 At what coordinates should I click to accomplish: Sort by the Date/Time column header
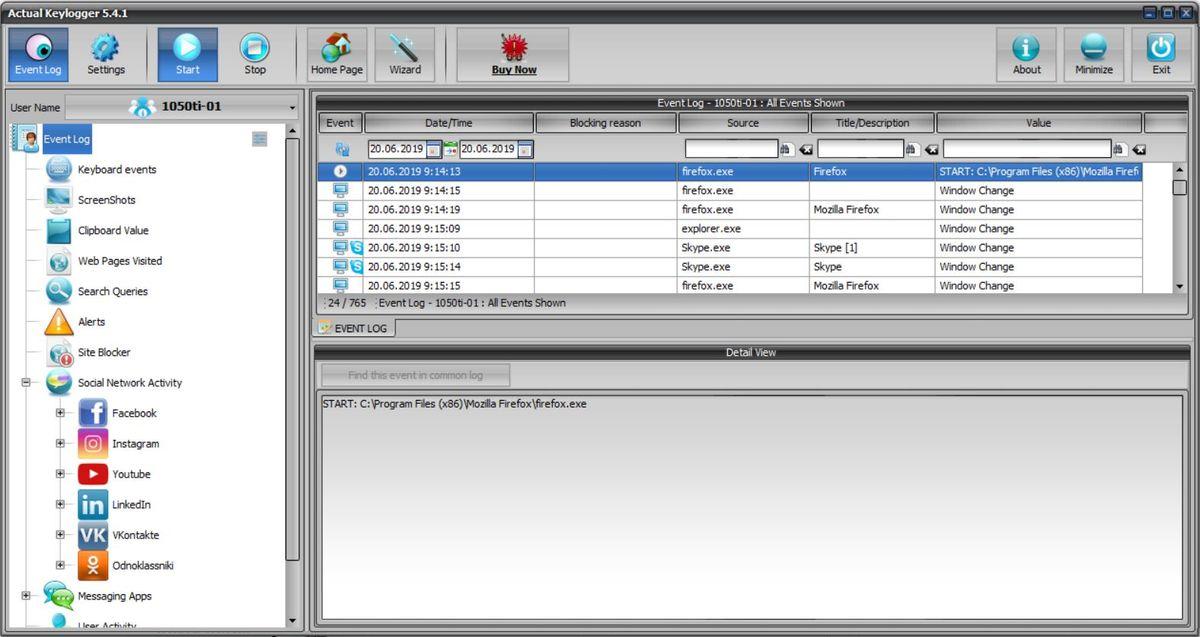(x=448, y=123)
